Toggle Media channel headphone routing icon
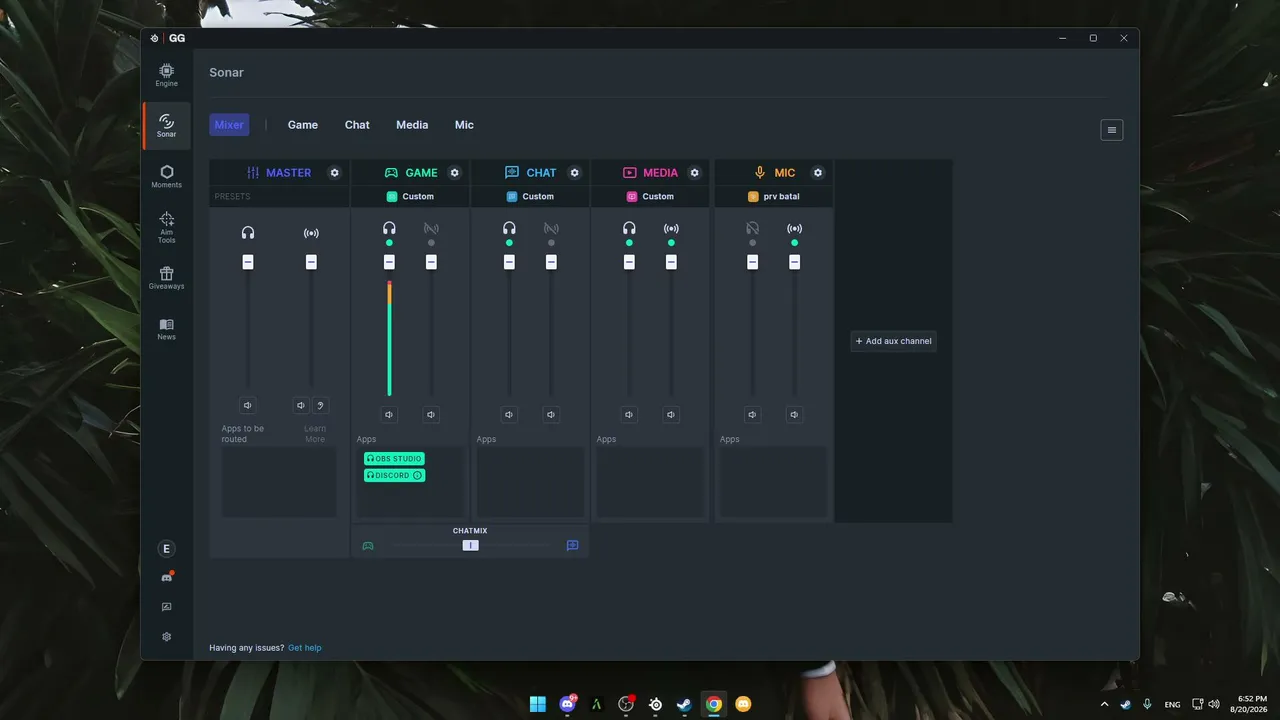Screen dimensions: 1280x720 point(629,229)
